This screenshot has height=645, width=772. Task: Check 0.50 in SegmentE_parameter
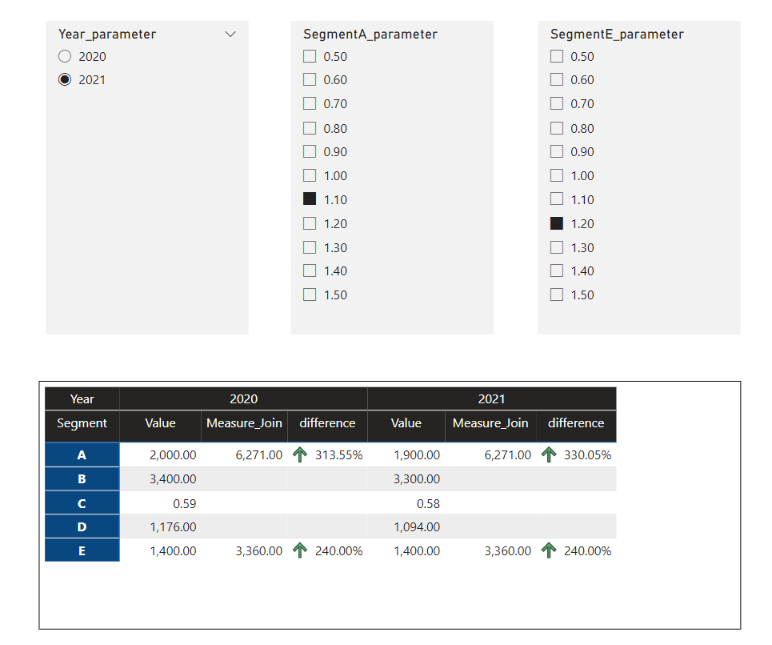pos(556,57)
